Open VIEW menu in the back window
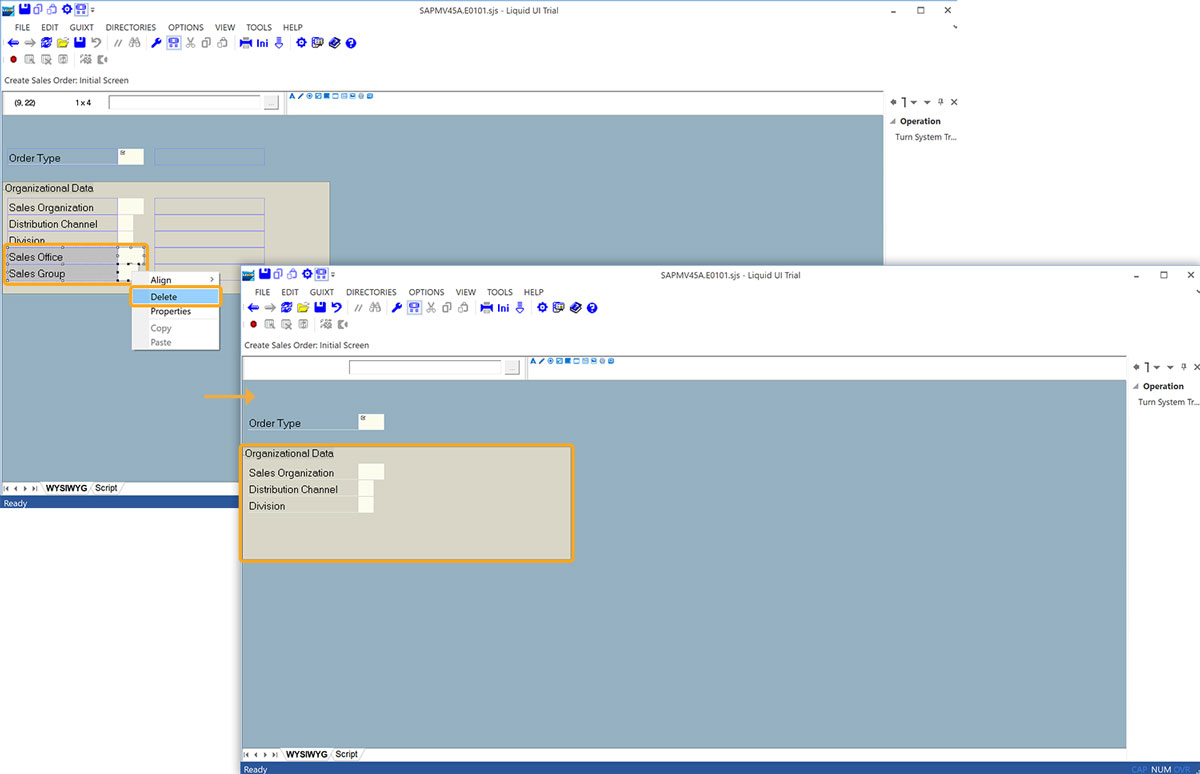 (x=225, y=27)
